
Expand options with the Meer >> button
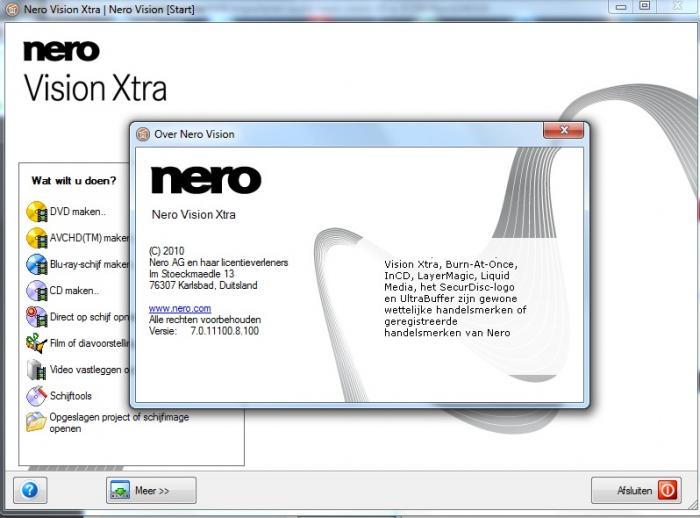click(151, 490)
